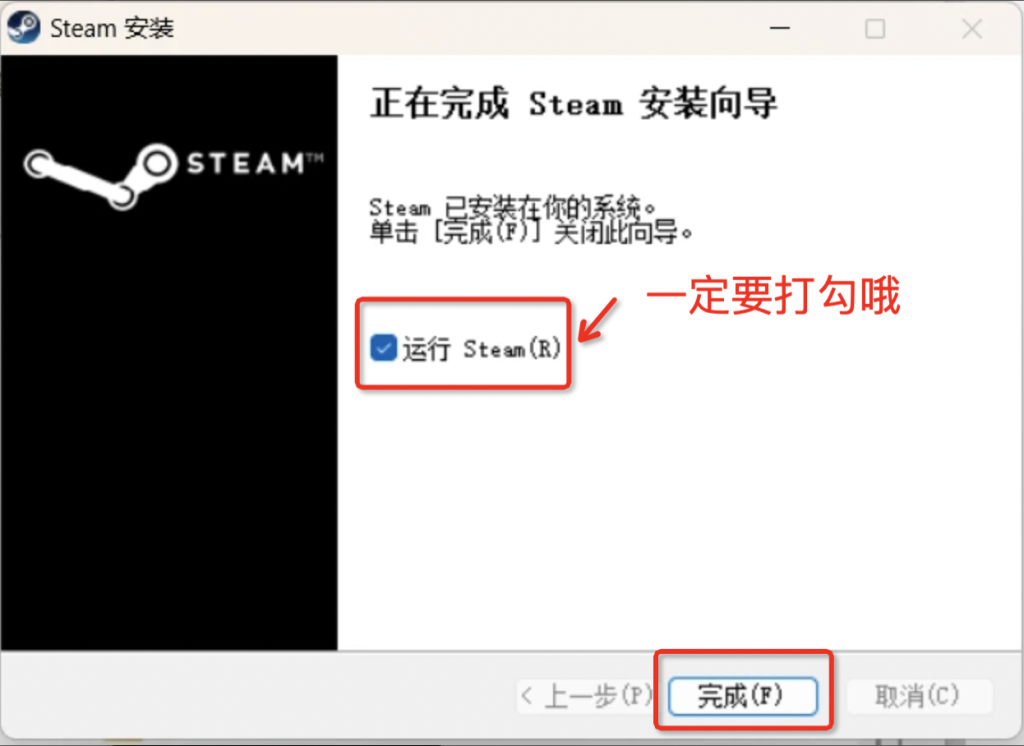Click the Steam icon in the title bar
Screen dimensions: 1024x746
point(24,28)
